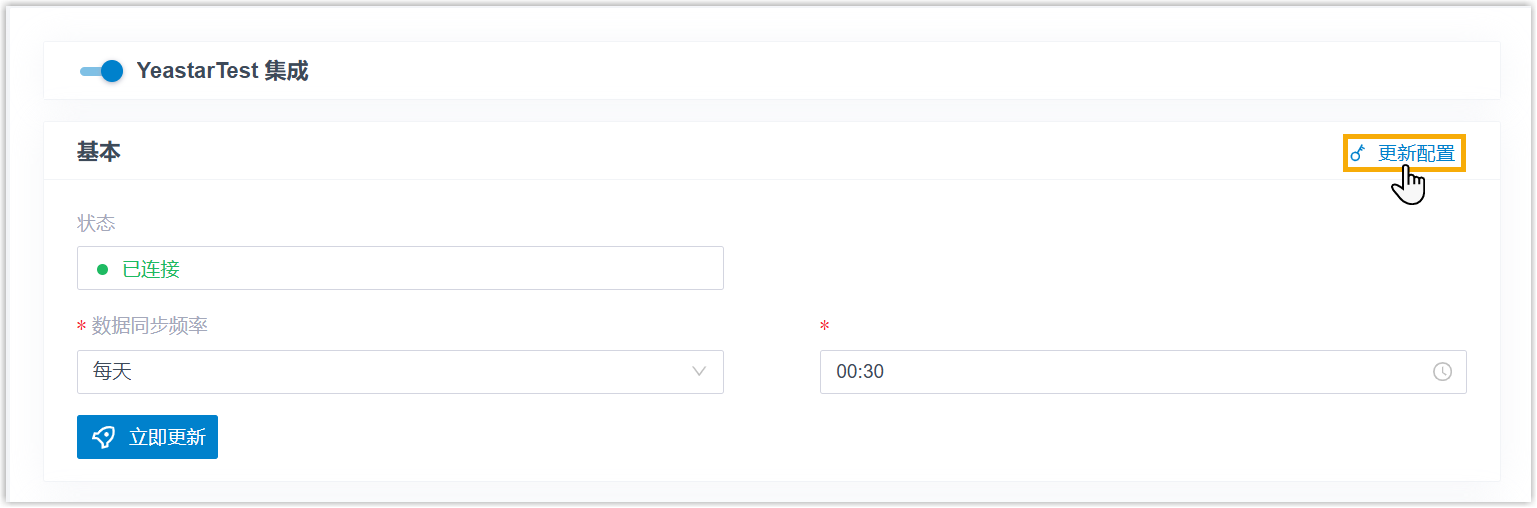Click the 数据同步频率 field label
Image resolution: width=1537 pixels, height=508 pixels.
pos(150,326)
